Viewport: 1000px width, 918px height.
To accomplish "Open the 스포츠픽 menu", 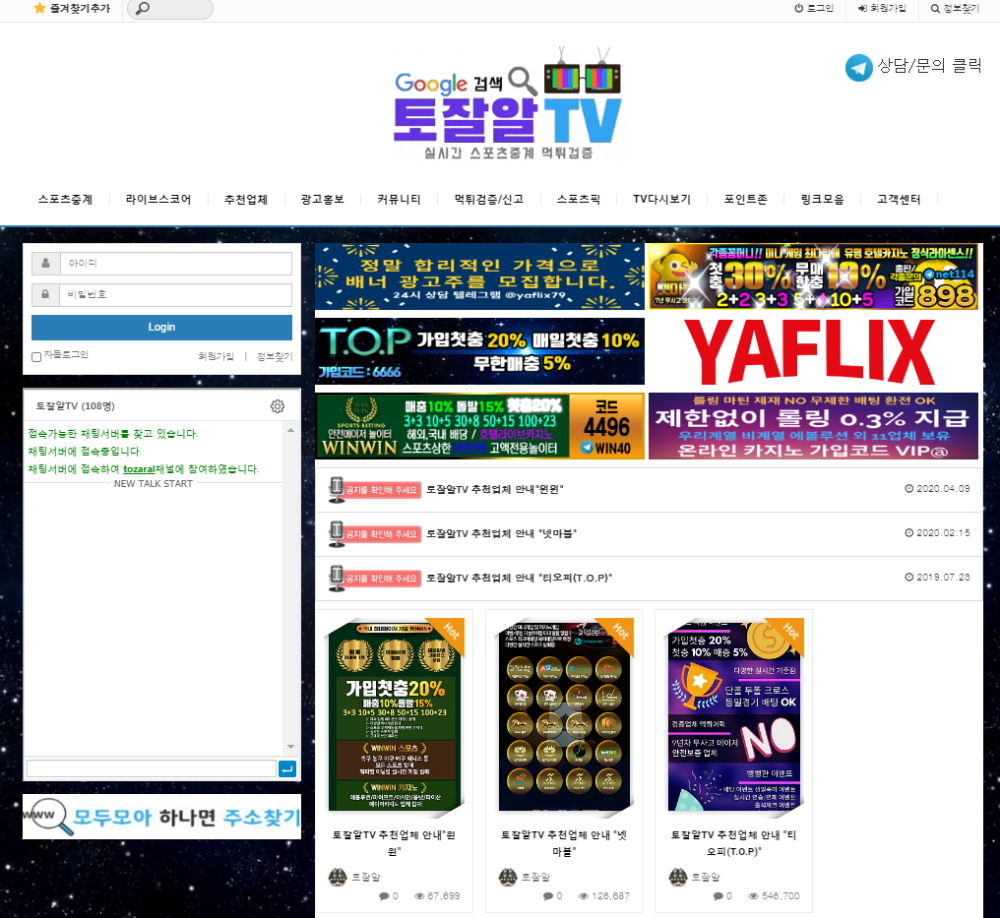I will (578, 199).
